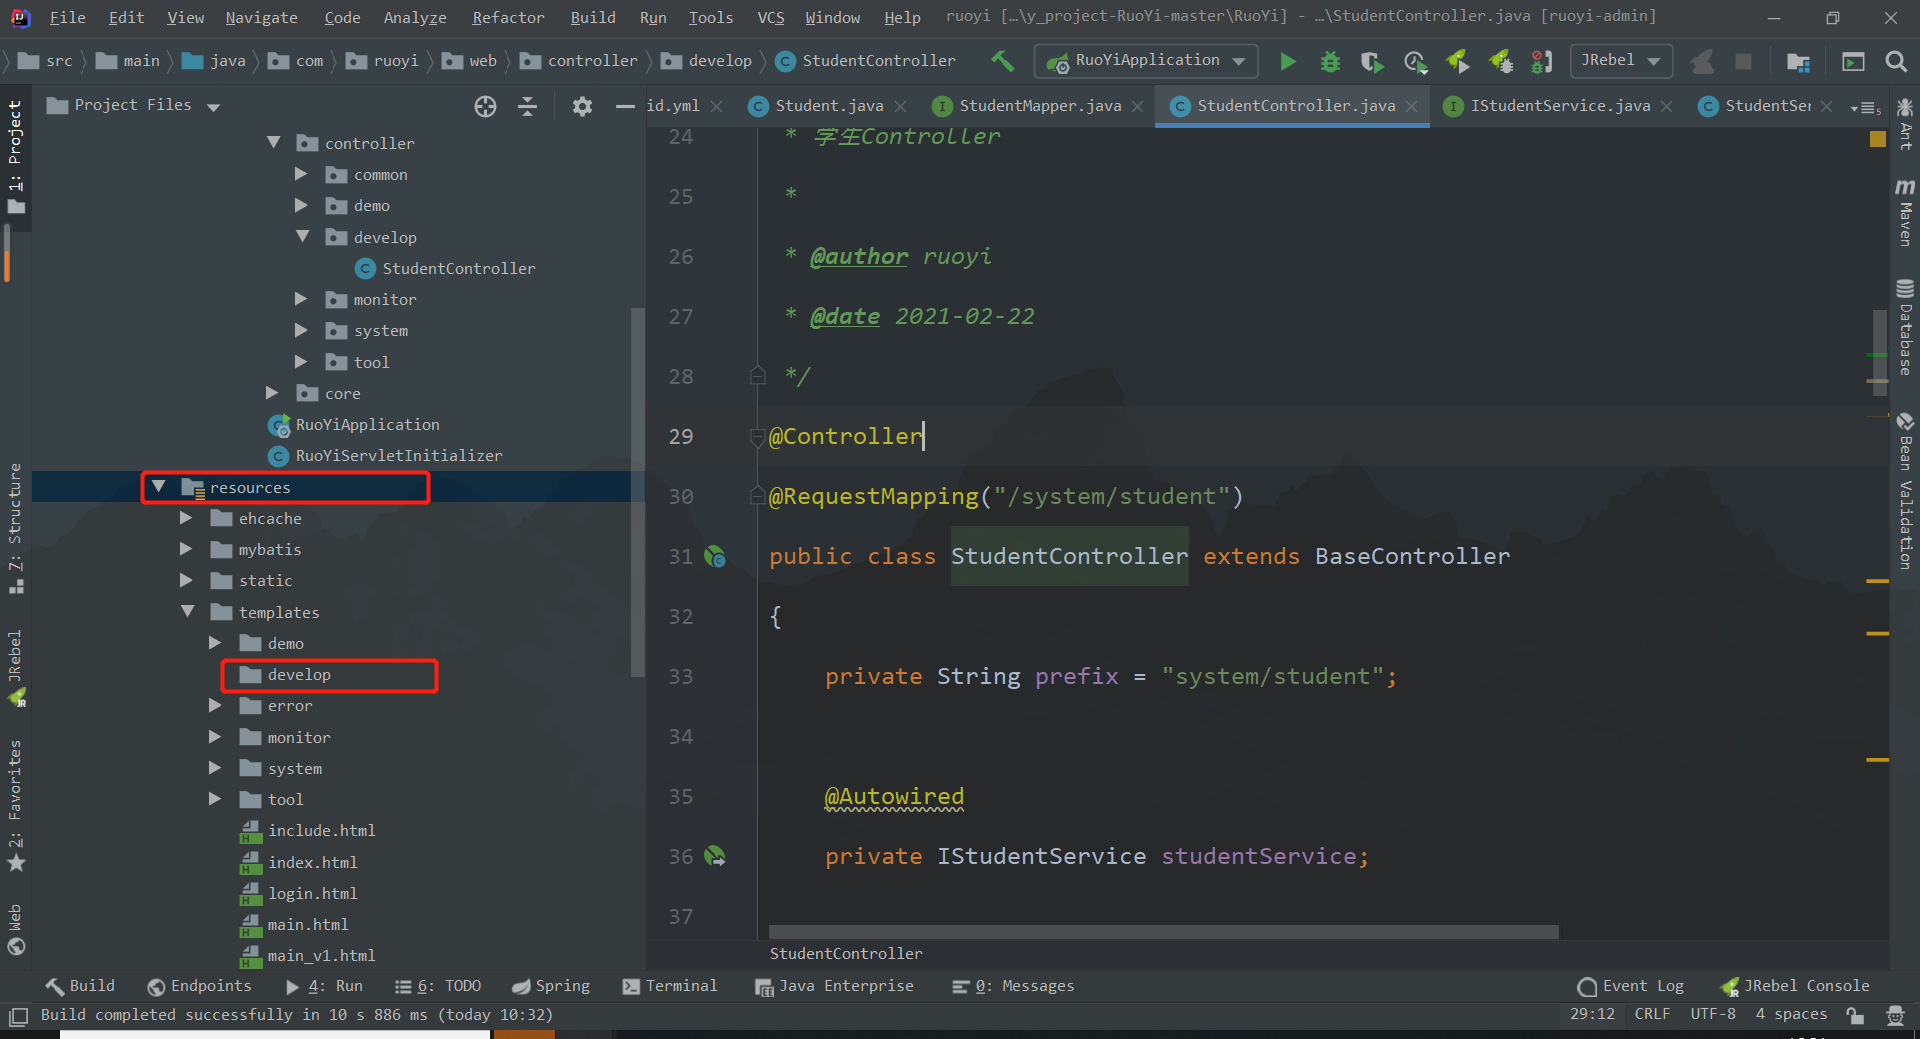Image resolution: width=1920 pixels, height=1039 pixels.
Task: Select login.html in the templates folder
Action: [312, 893]
